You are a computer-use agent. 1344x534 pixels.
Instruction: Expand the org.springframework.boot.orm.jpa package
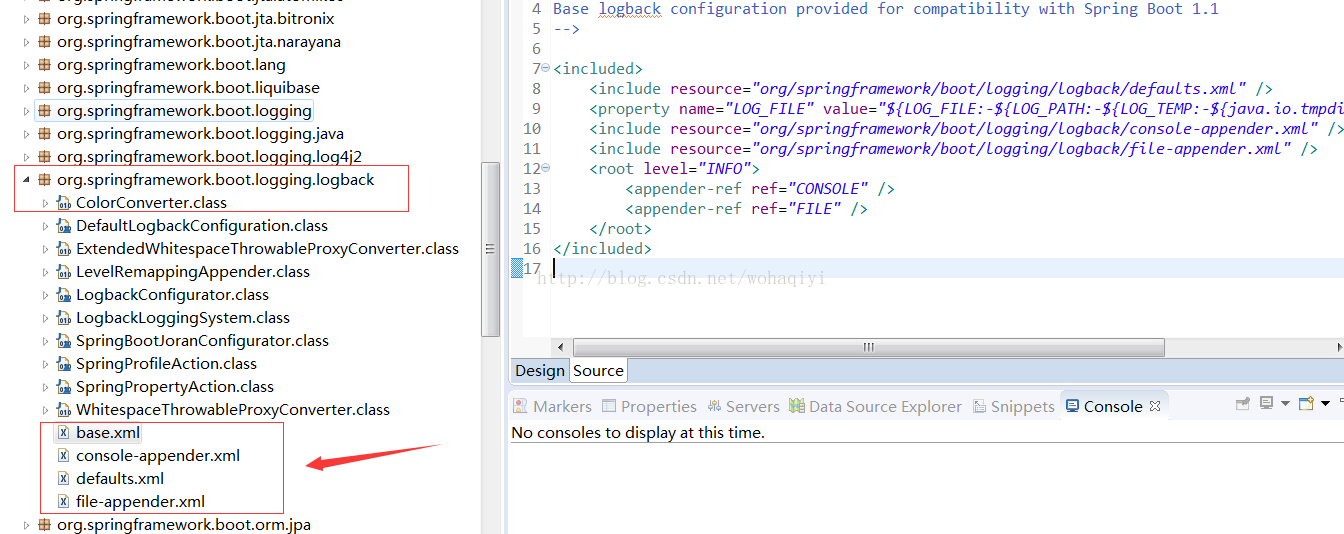click(x=26, y=525)
